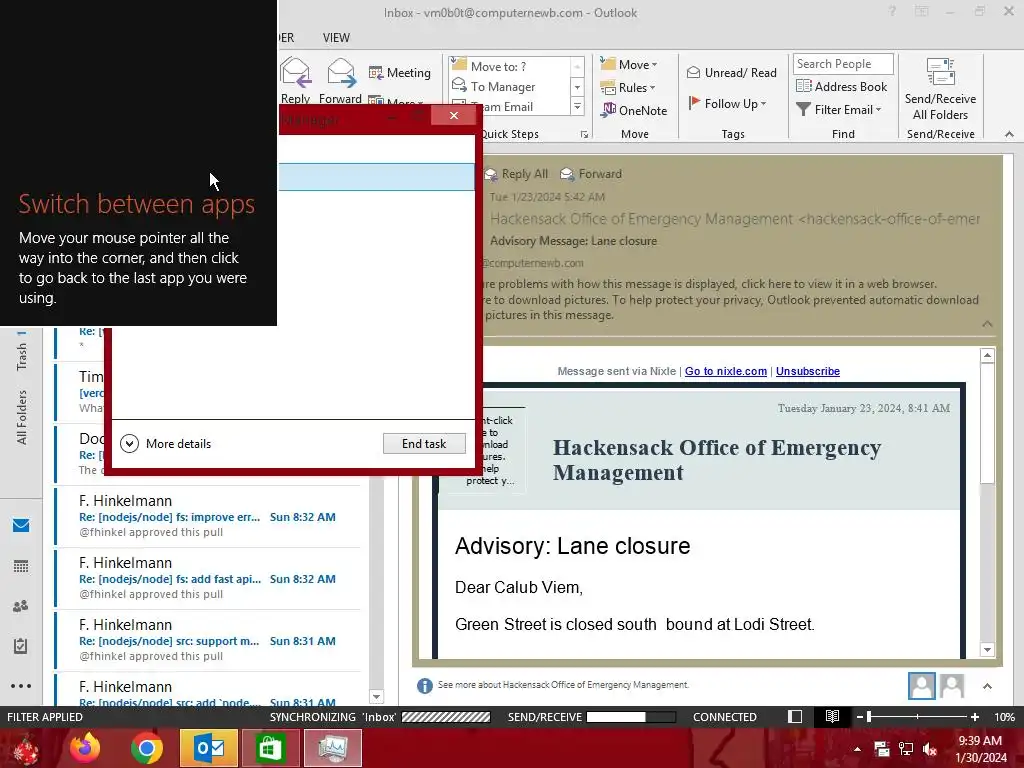Screen dimensions: 1024x768
Task: Click the Unsubscribe link
Action: pyautogui.click(x=808, y=371)
